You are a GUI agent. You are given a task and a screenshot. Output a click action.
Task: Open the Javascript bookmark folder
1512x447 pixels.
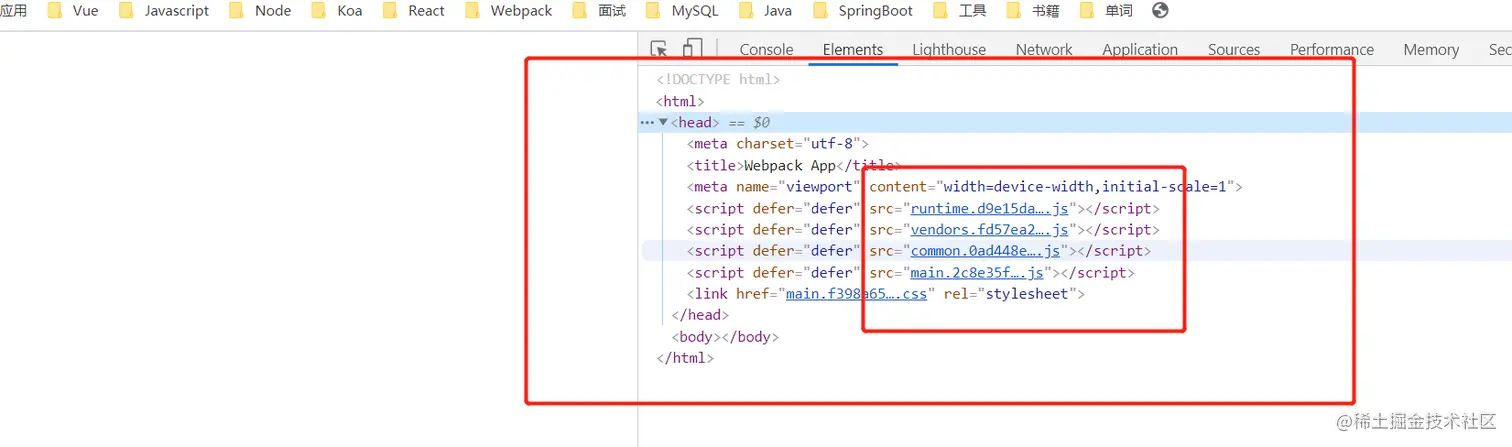pos(164,11)
